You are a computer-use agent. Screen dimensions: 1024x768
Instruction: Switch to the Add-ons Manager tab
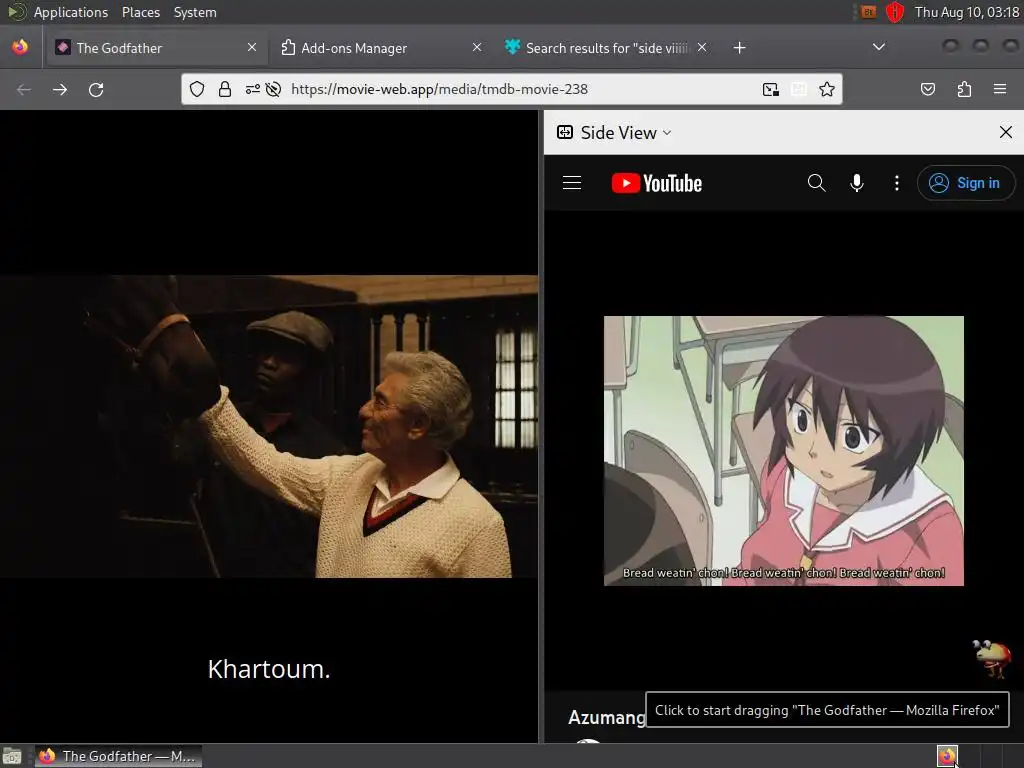coord(382,48)
